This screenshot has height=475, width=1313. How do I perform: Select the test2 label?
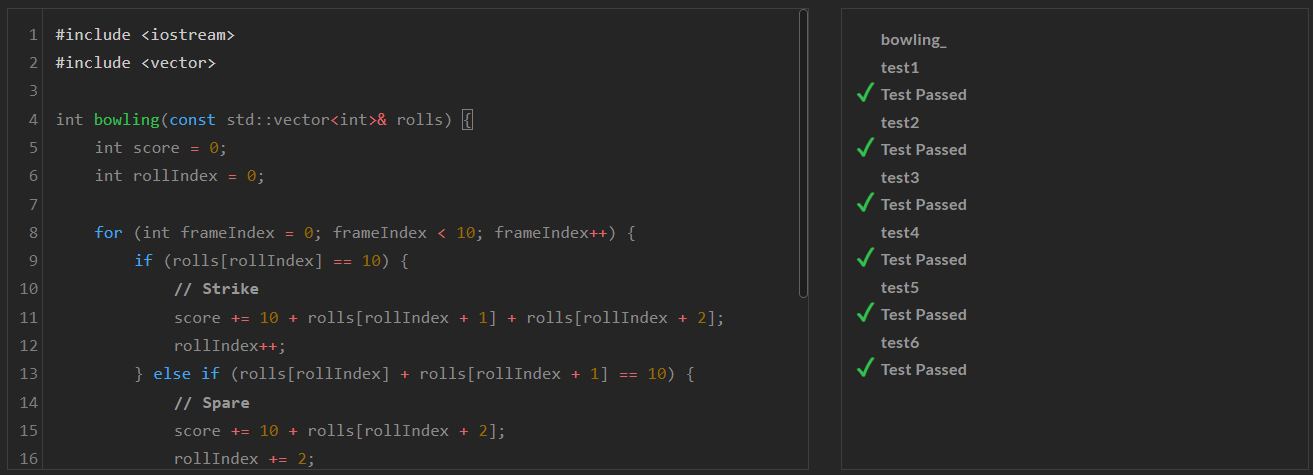click(x=900, y=122)
